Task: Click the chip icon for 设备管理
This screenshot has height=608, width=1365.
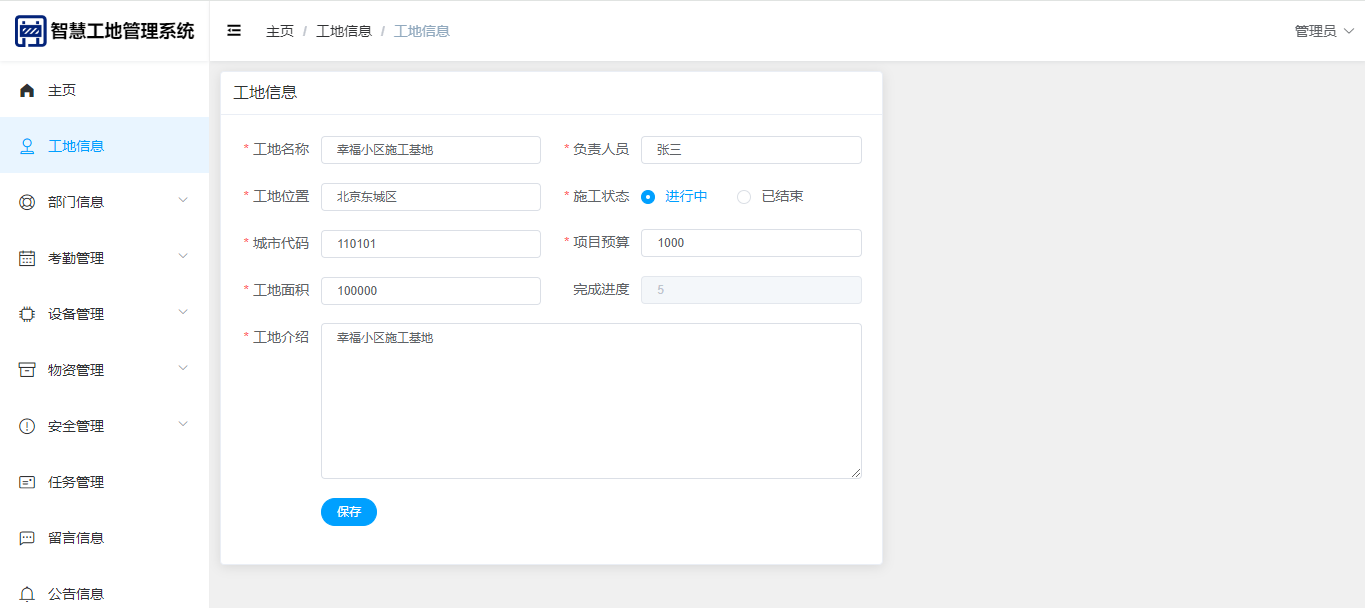Action: 27,314
